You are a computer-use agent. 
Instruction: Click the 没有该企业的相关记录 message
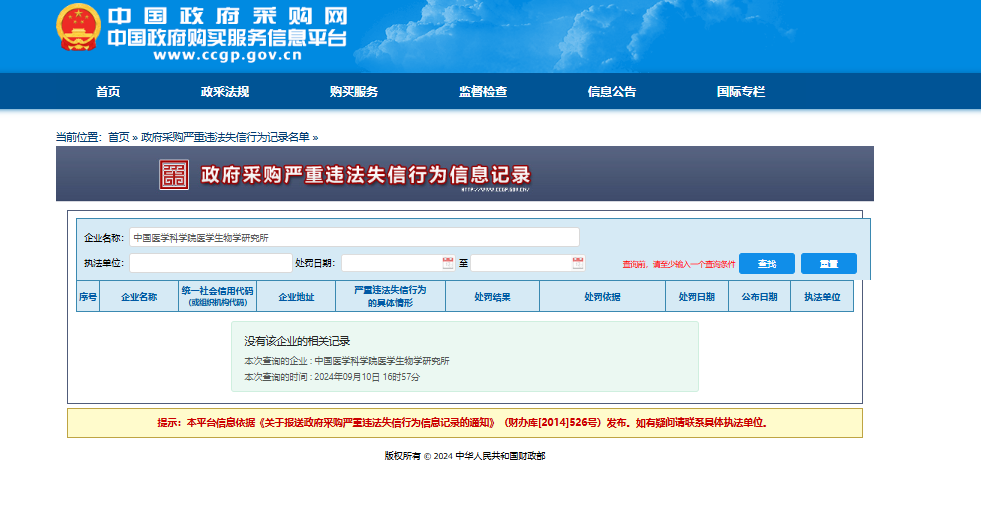click(297, 341)
